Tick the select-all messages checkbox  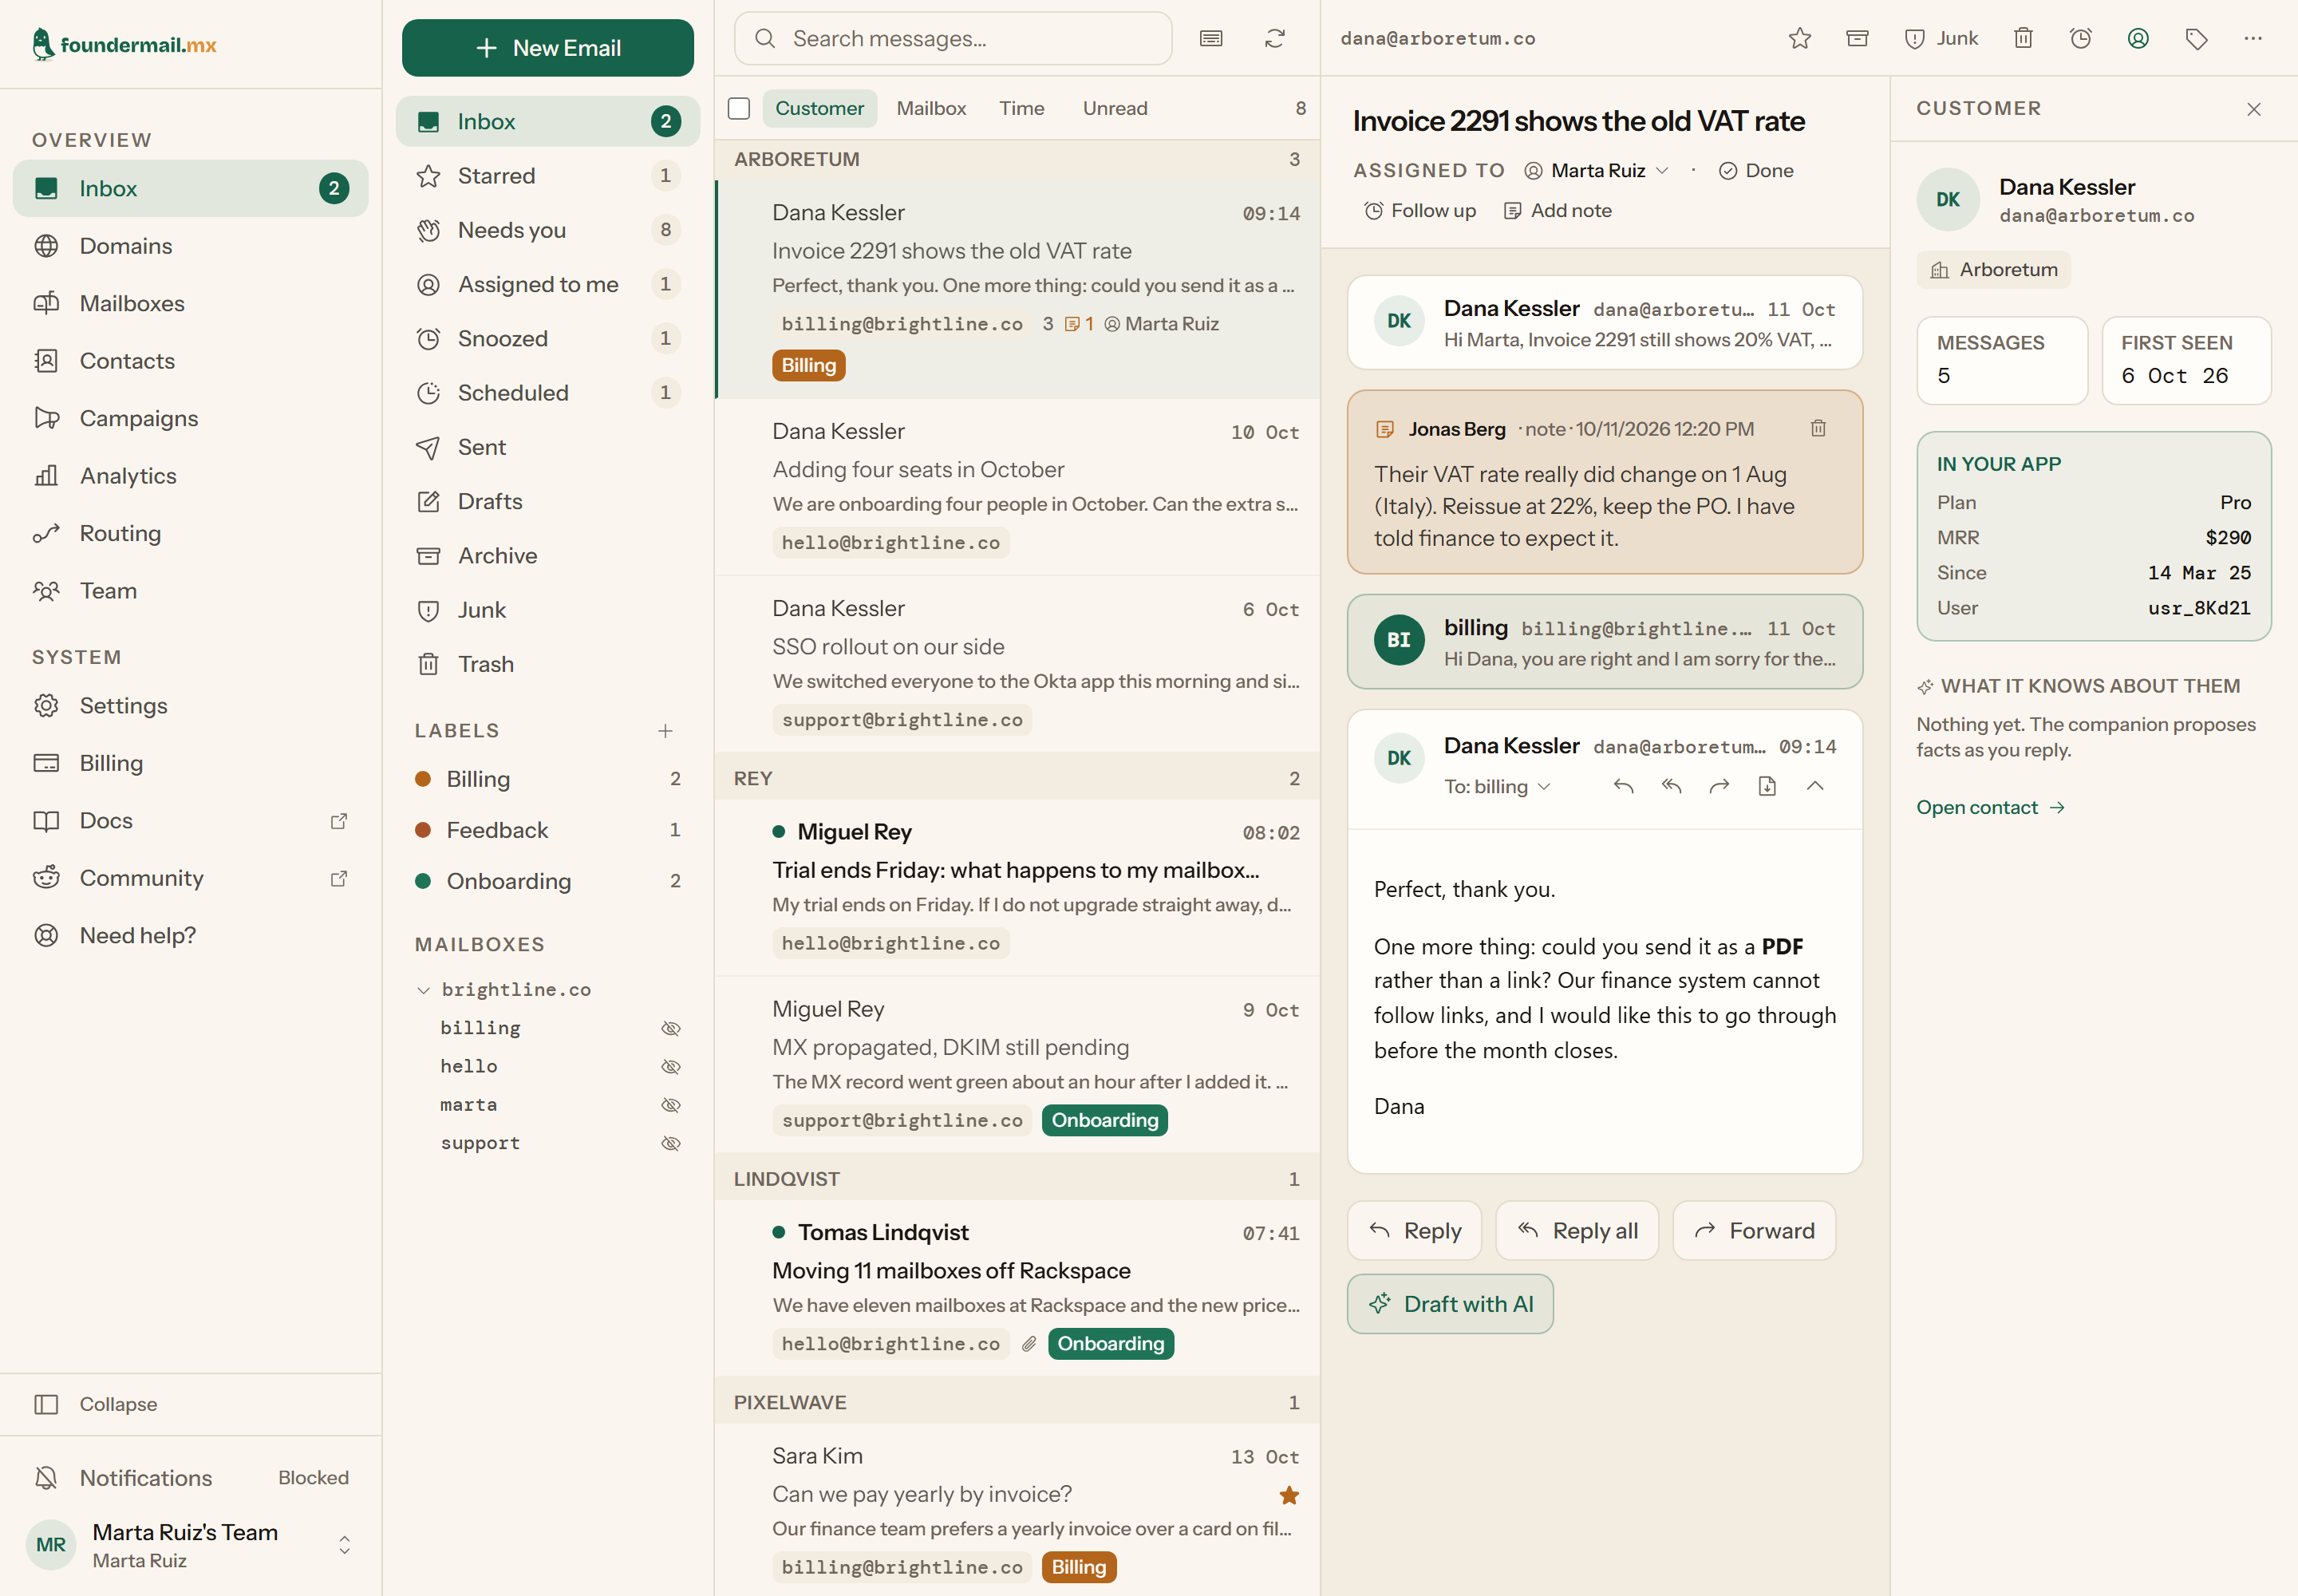pos(739,108)
